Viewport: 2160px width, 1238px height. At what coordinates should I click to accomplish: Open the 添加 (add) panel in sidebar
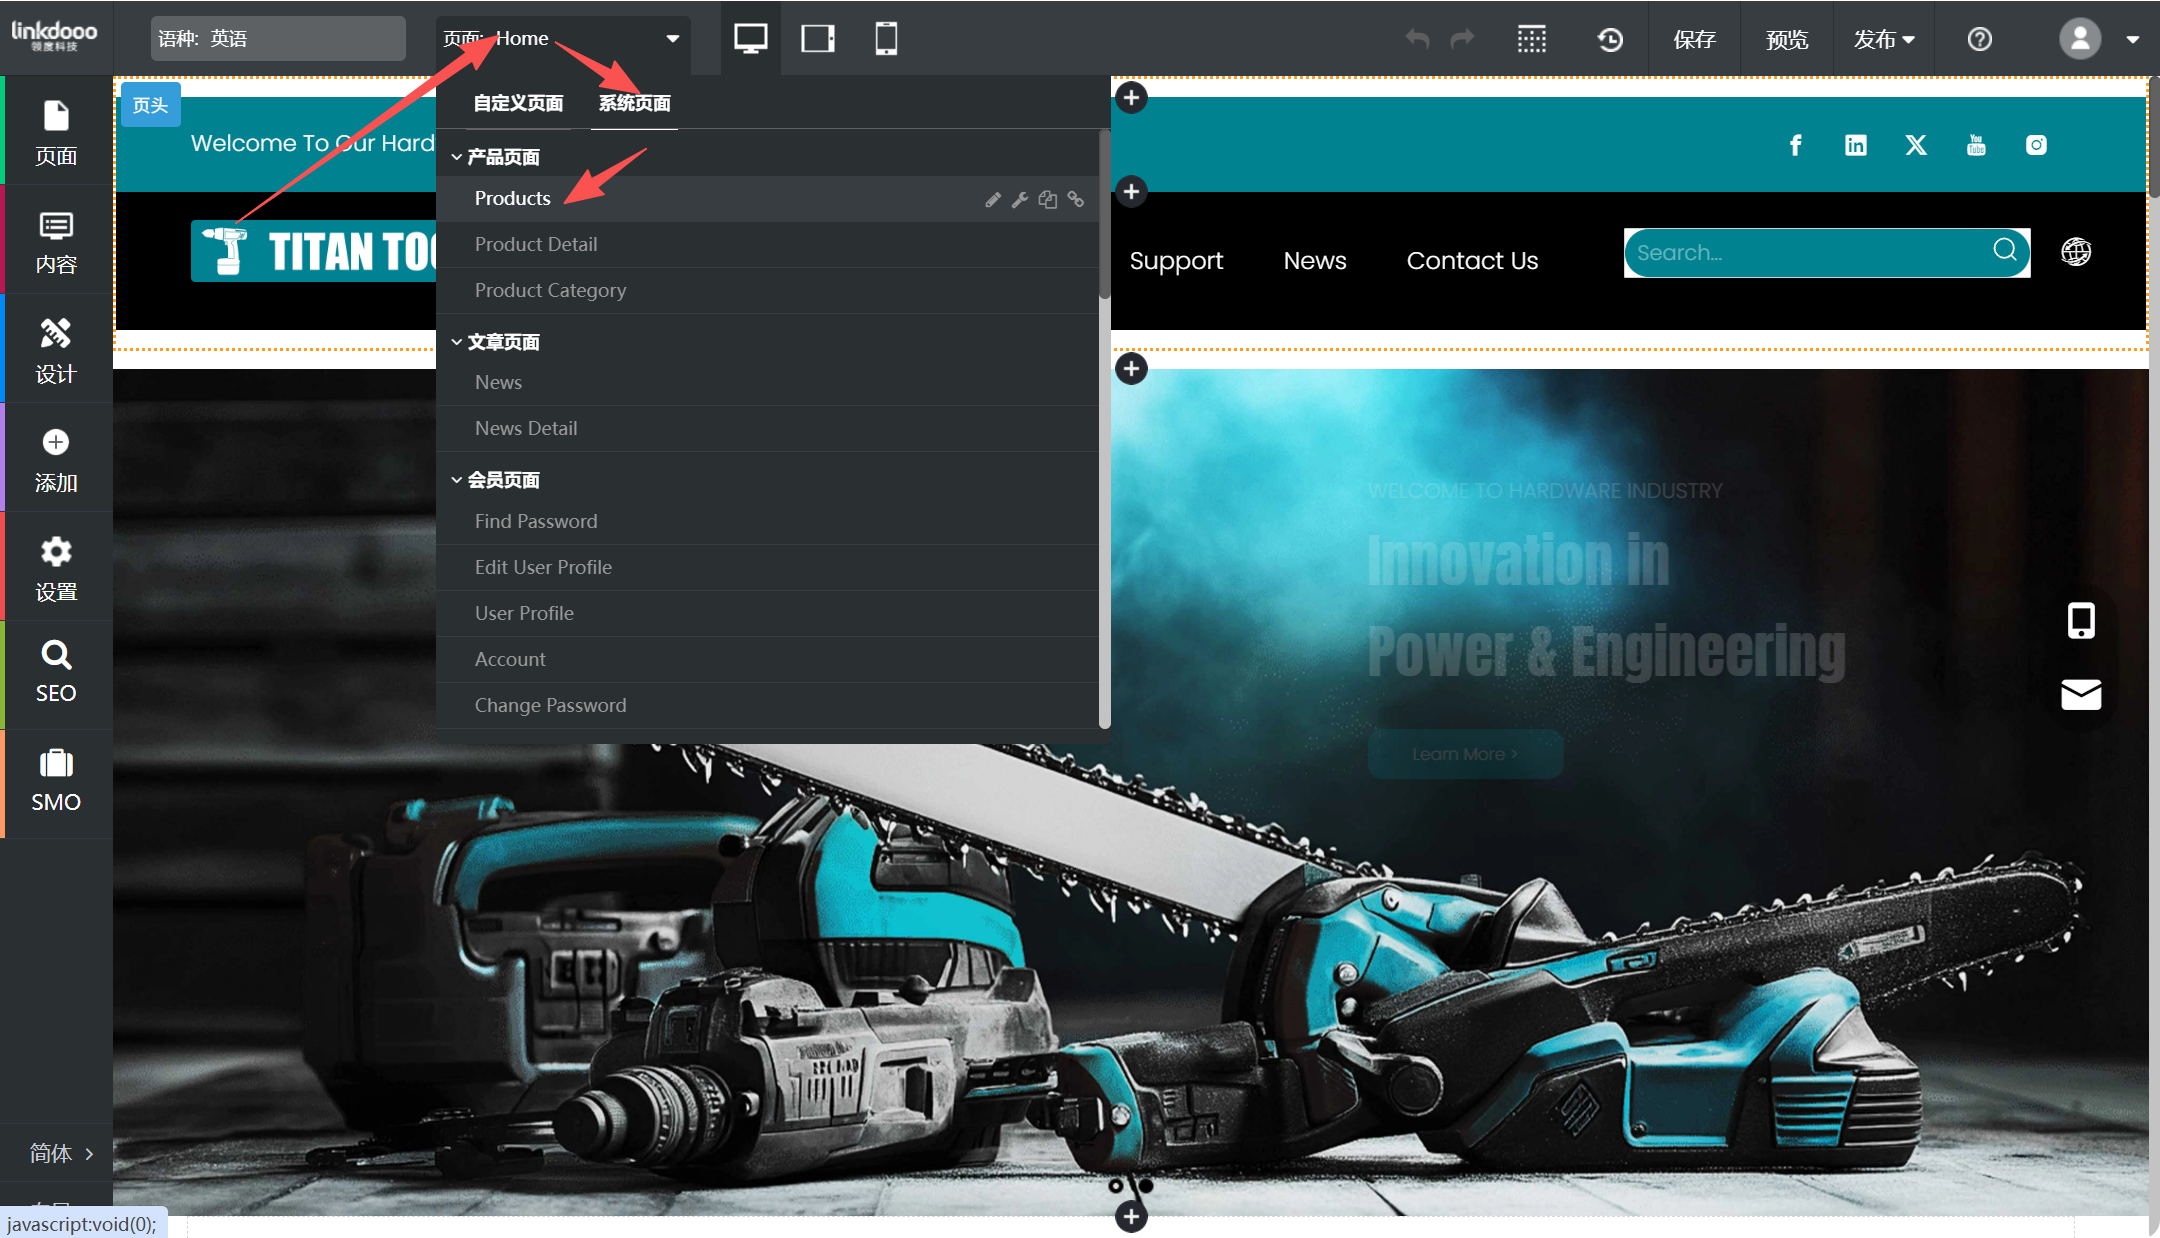[56, 460]
